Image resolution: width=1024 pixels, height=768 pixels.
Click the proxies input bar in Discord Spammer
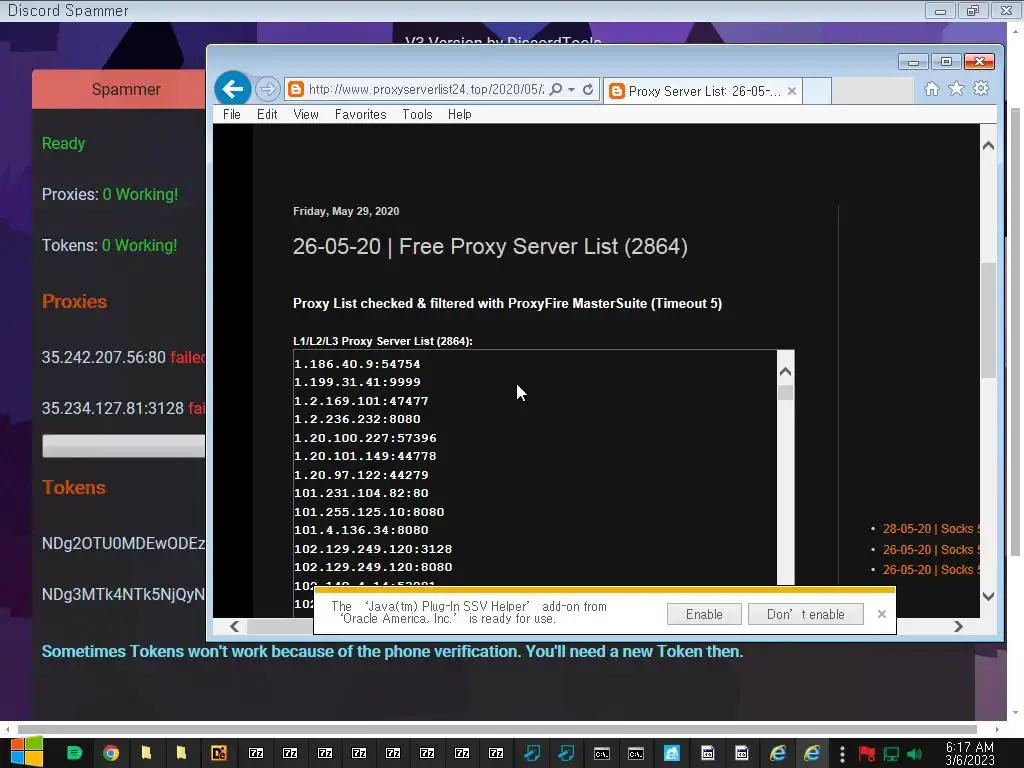pyautogui.click(x=123, y=446)
